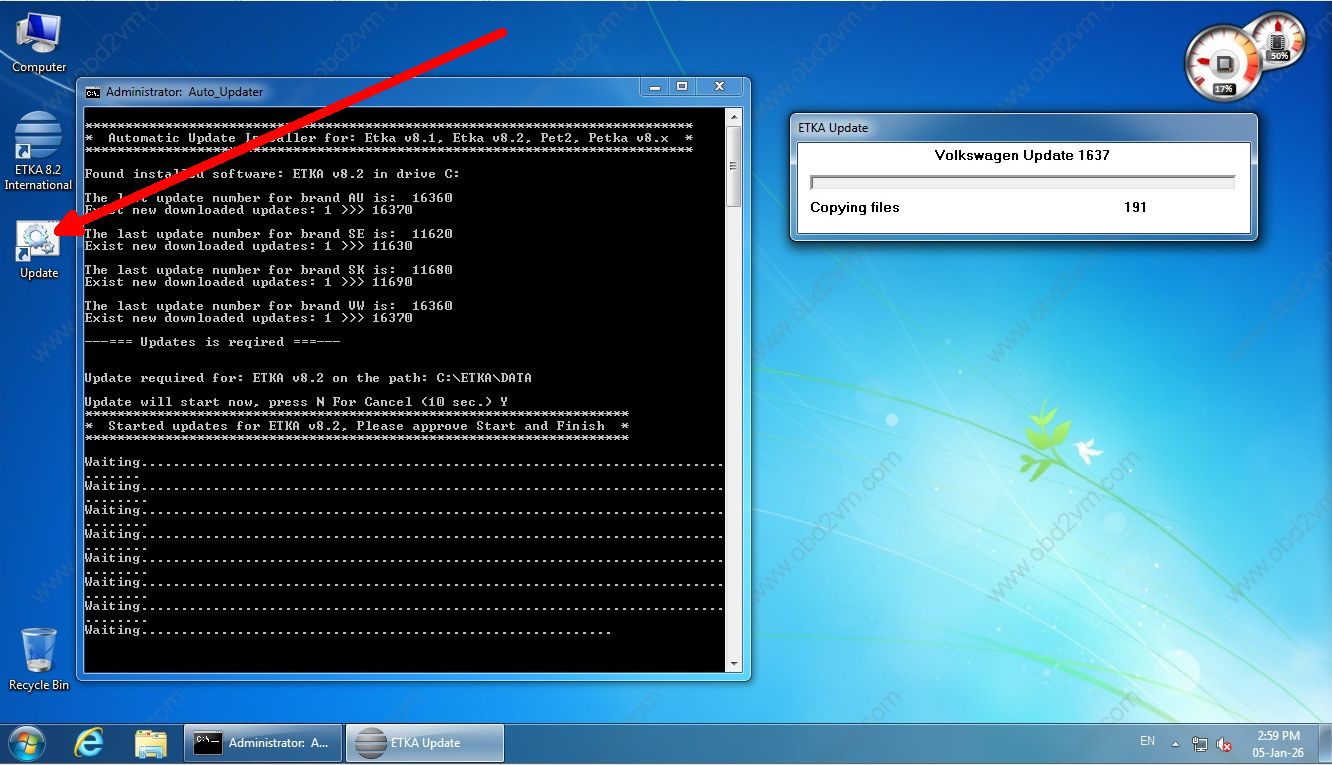Open the Recycle Bin
The height and width of the screenshot is (765, 1332).
pos(39,656)
